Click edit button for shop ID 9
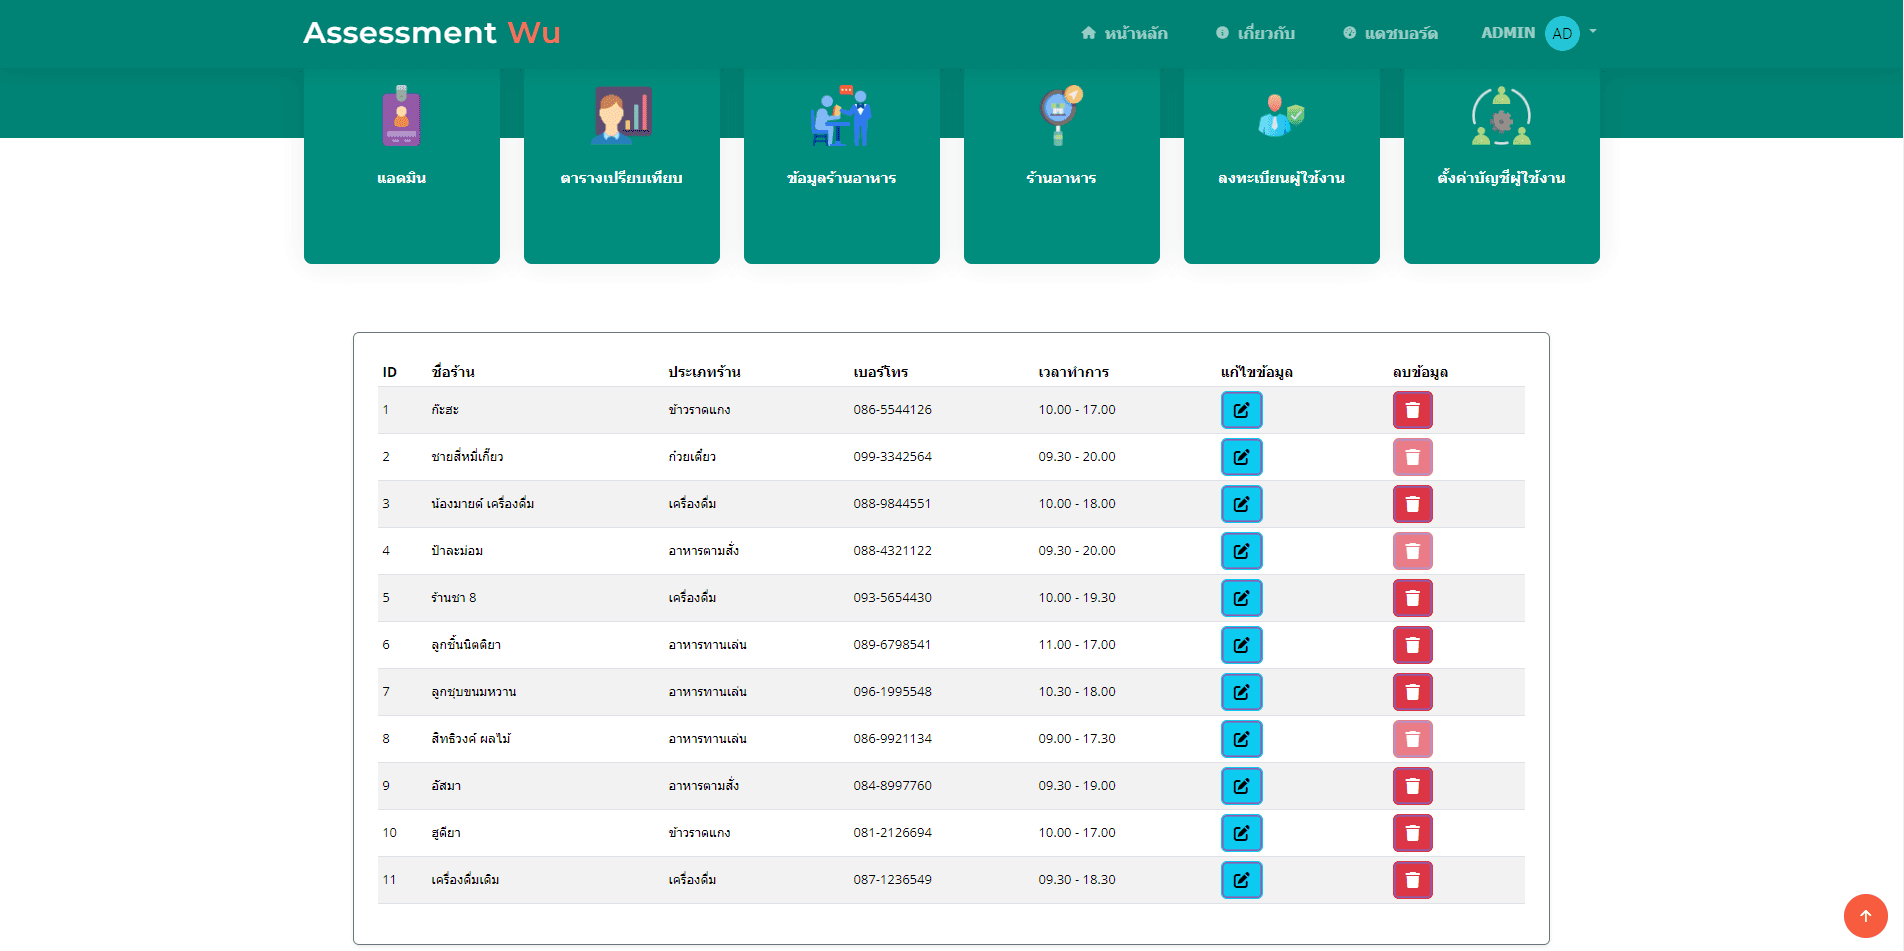The image size is (1904, 951). pos(1241,786)
